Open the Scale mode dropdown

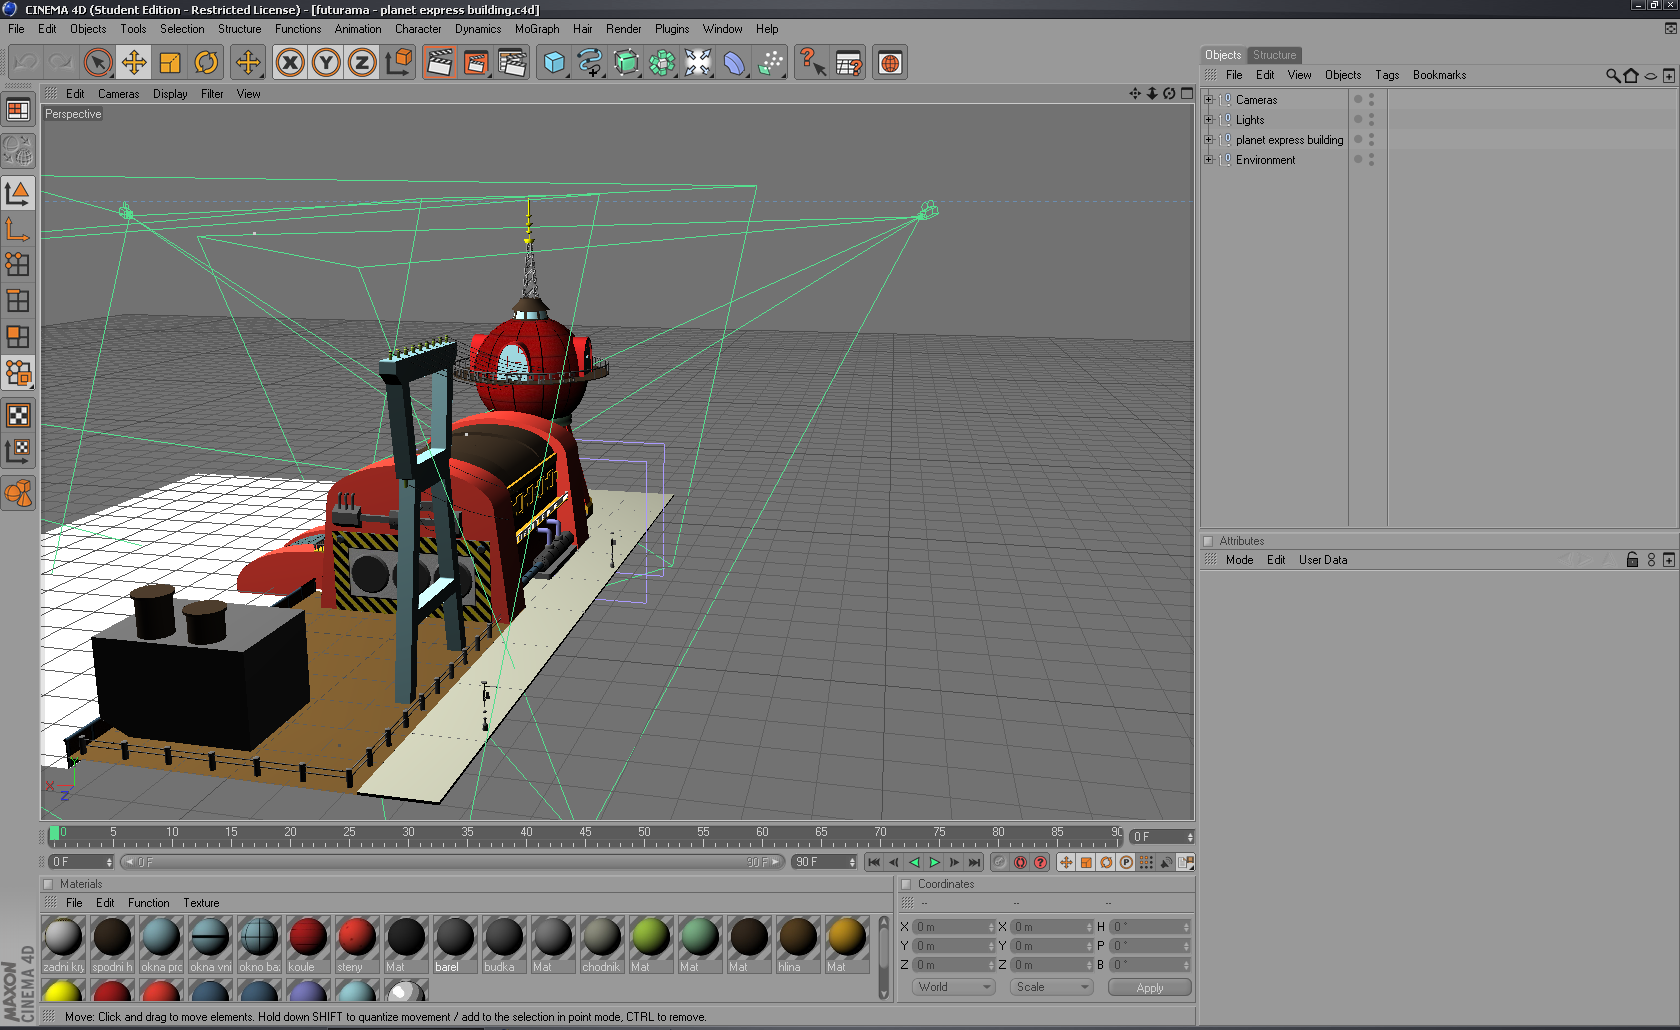click(x=1051, y=987)
